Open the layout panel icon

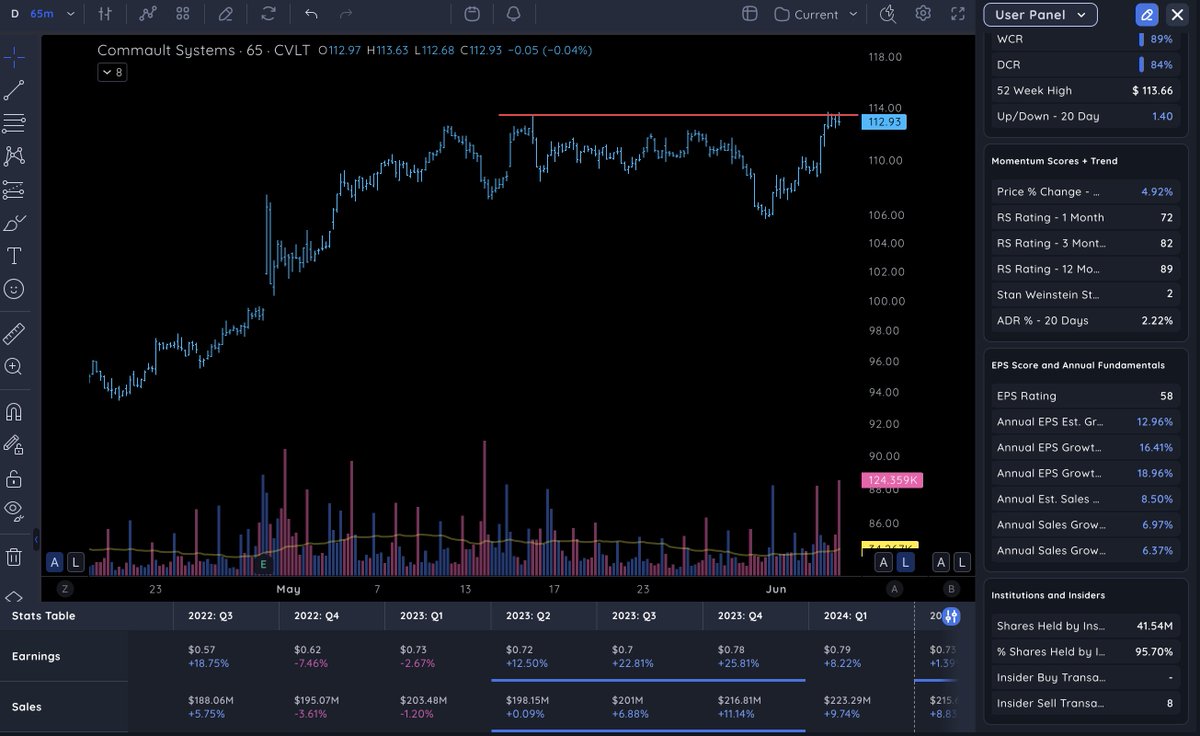click(x=749, y=14)
